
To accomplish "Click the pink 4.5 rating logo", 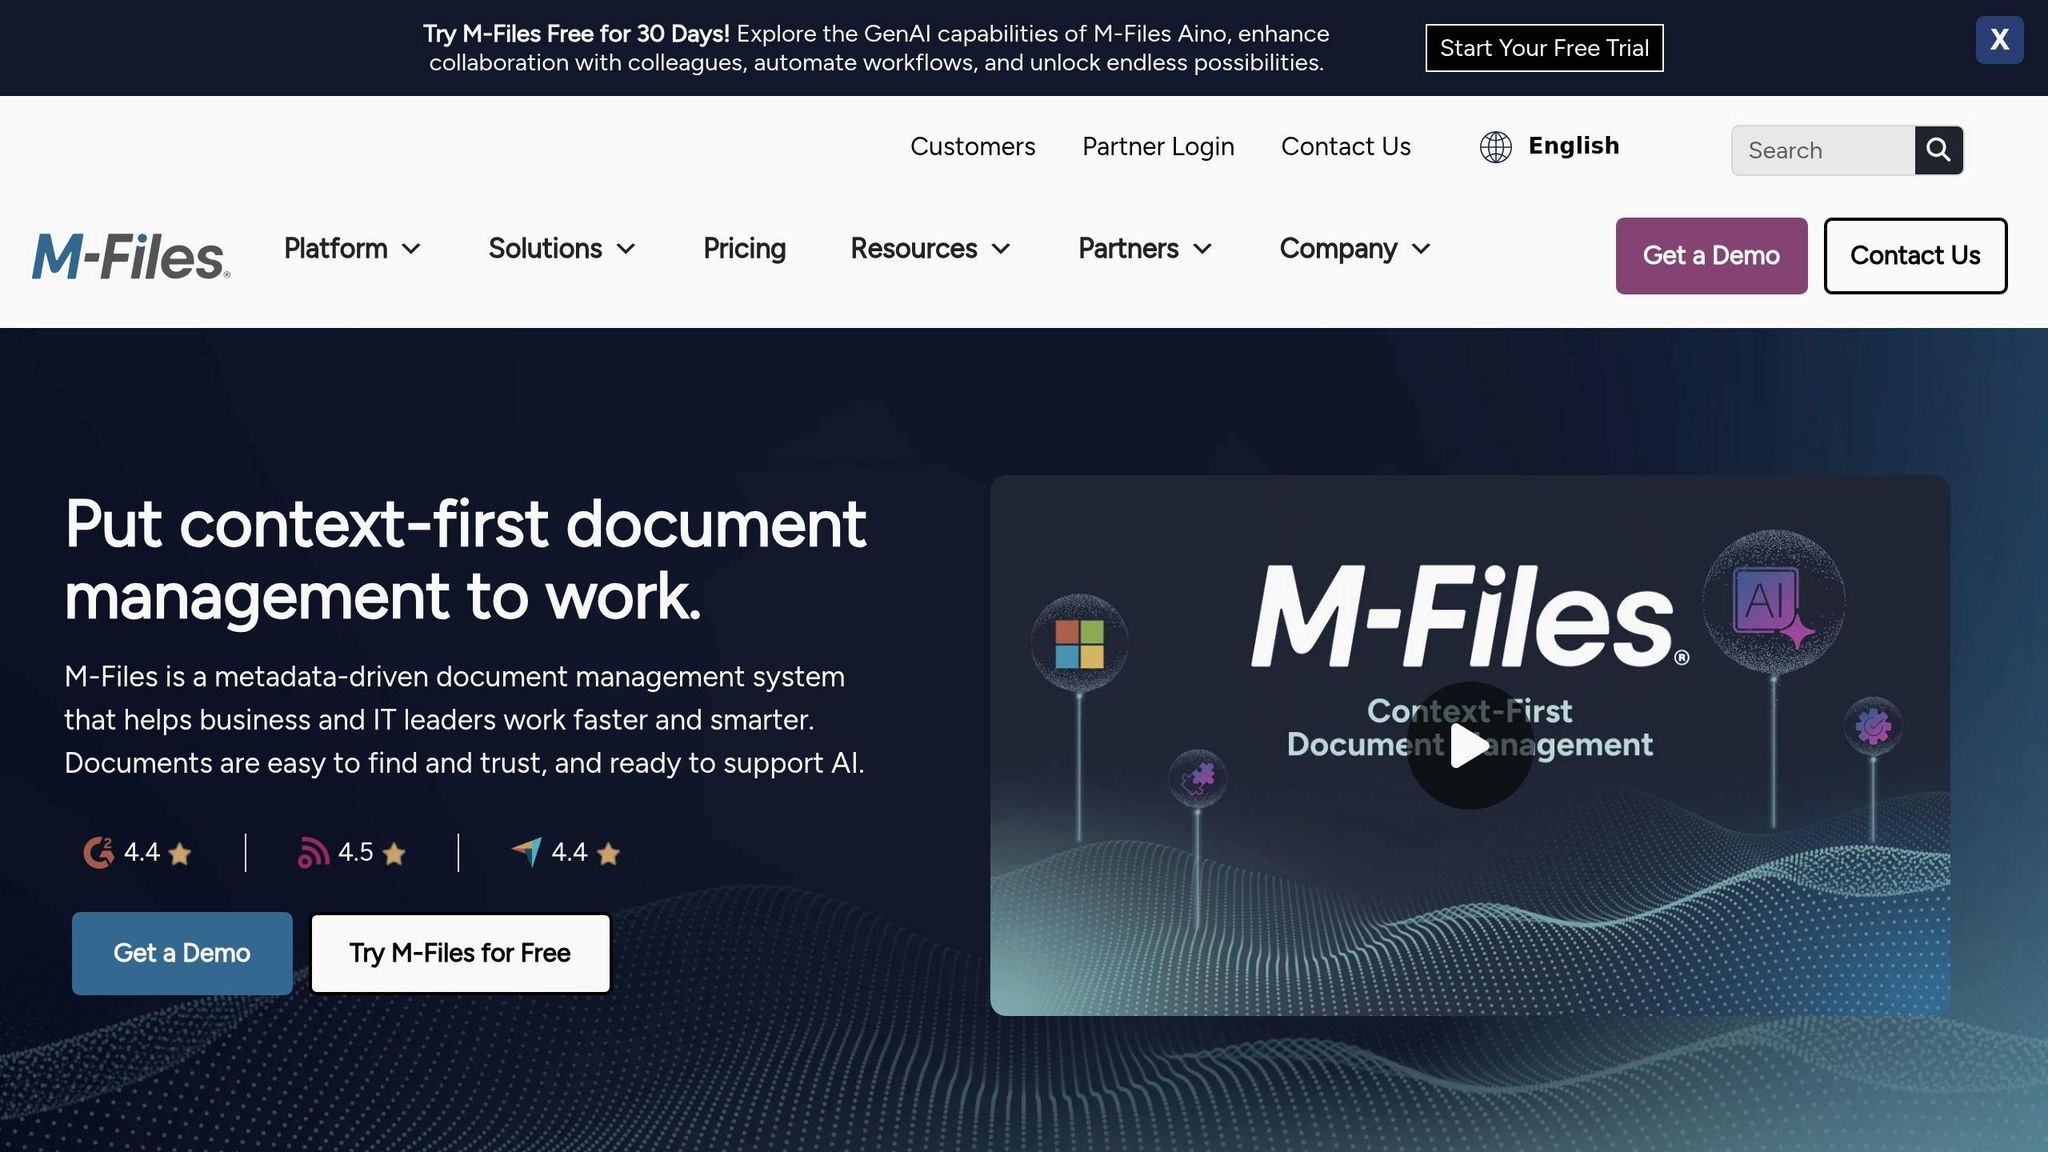I will (x=313, y=852).
